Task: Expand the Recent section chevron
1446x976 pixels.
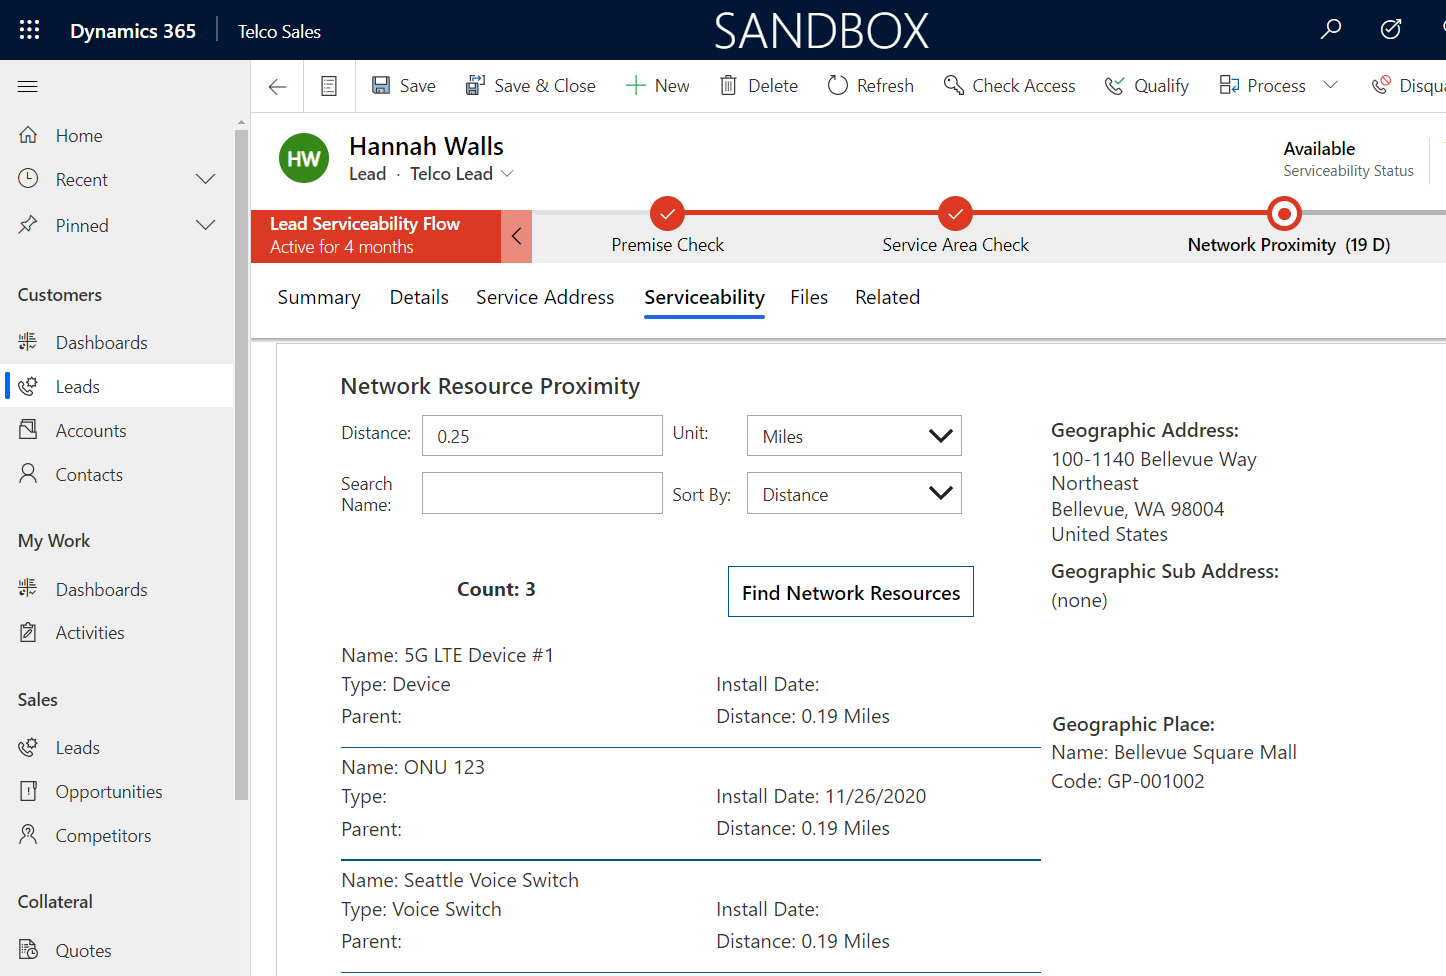Action: 205,179
